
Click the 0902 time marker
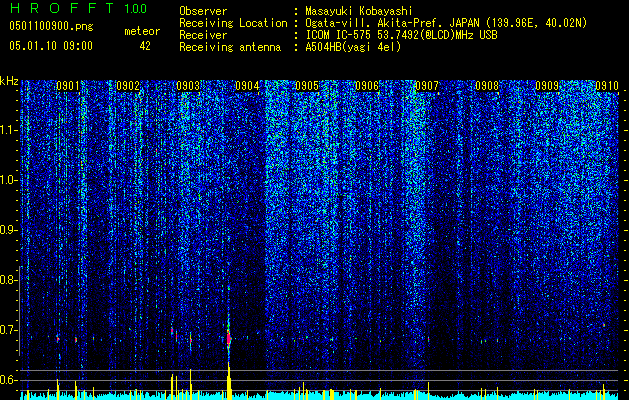(x=128, y=86)
